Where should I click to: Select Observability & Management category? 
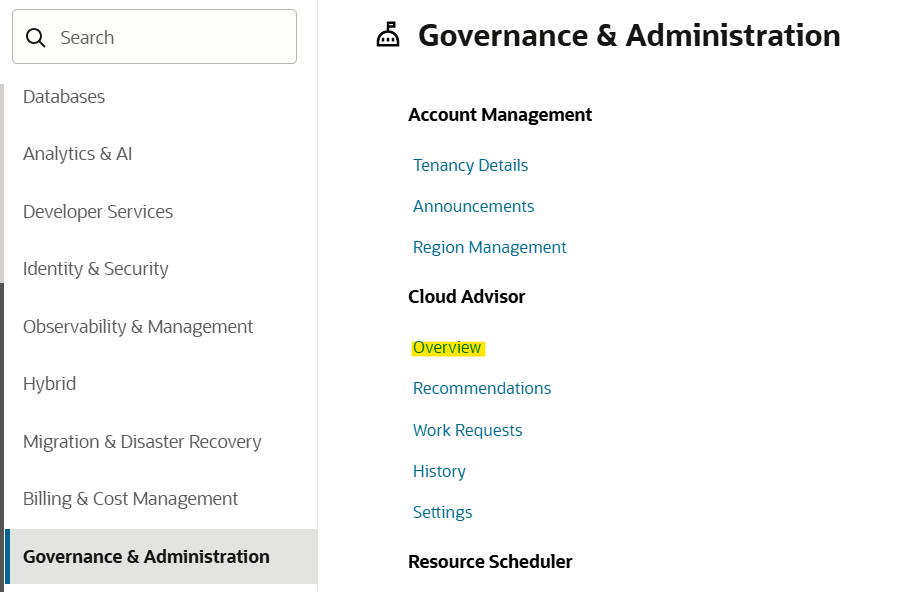(138, 327)
